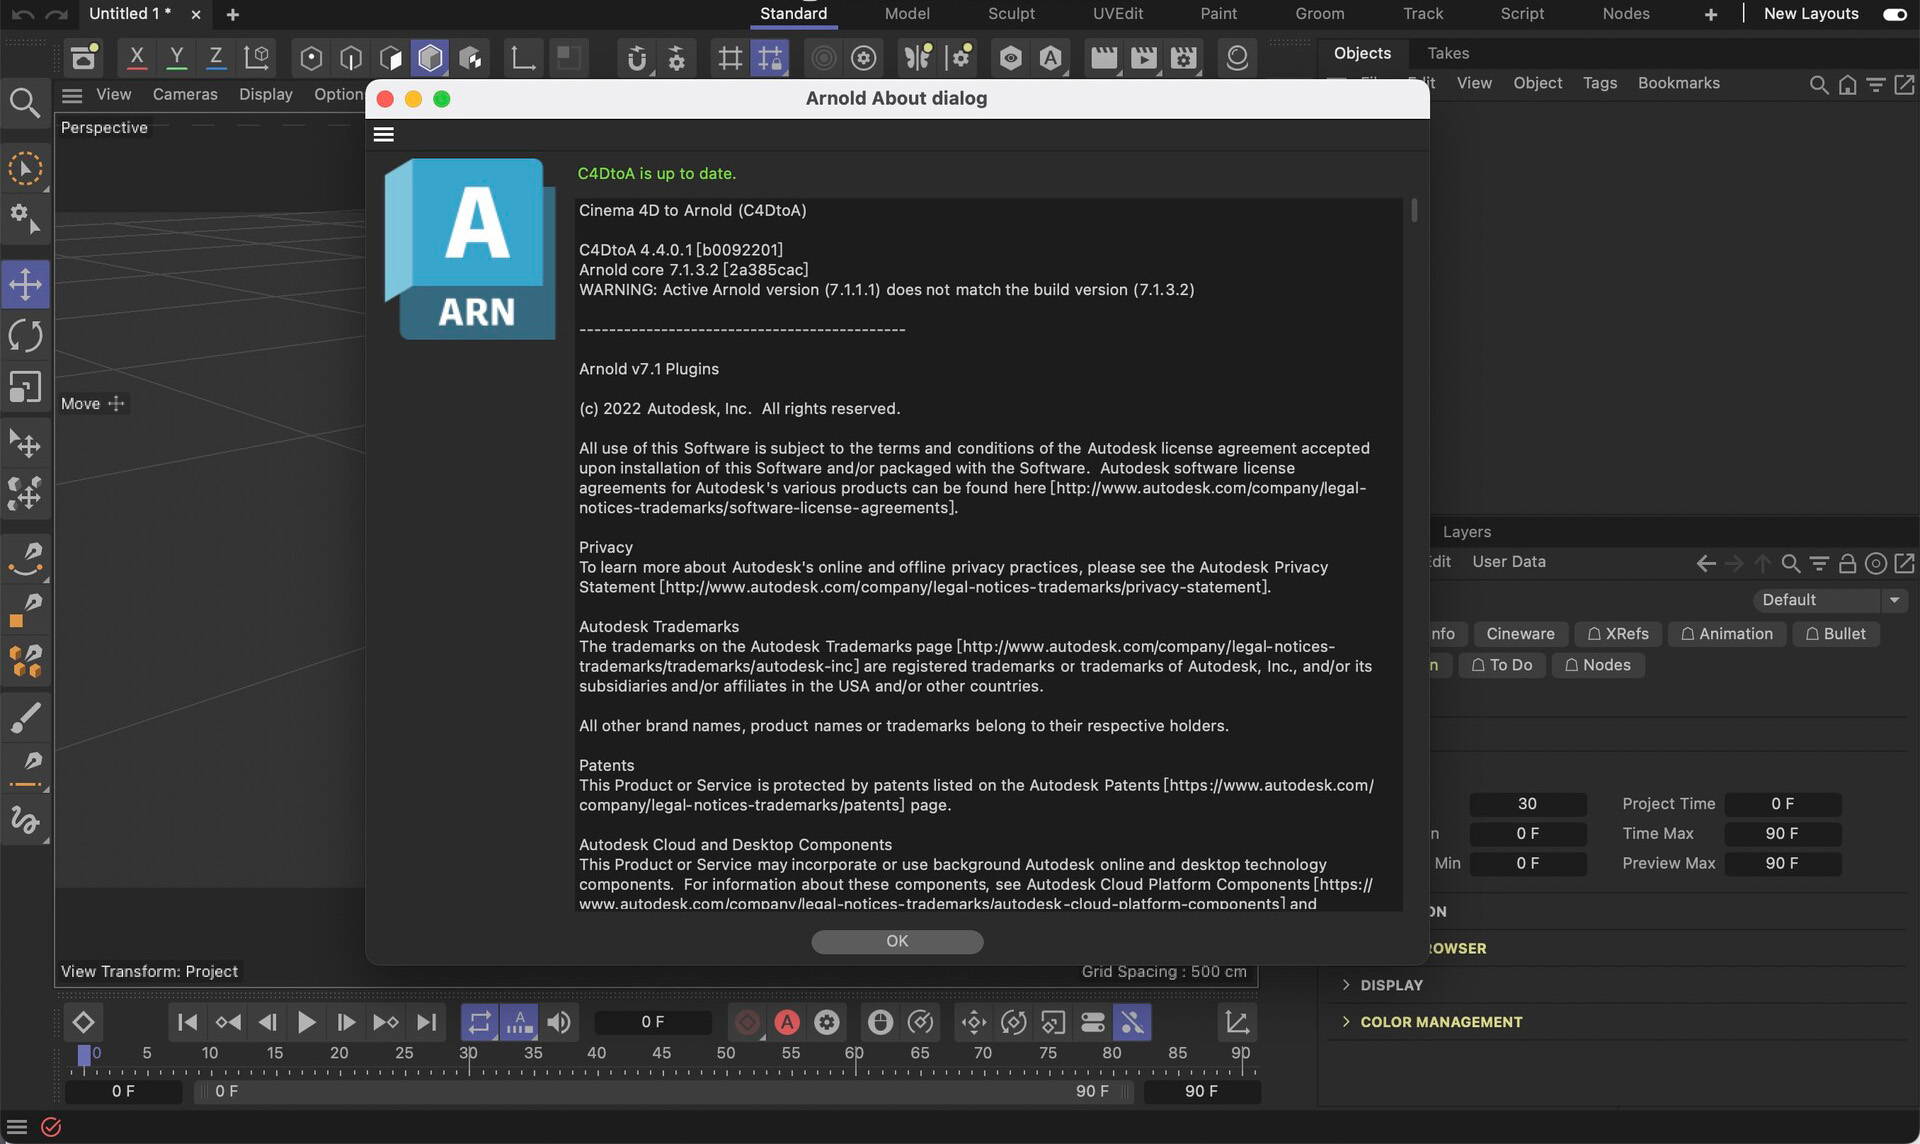Click home icon in Objects manager
Image resolution: width=1920 pixels, height=1144 pixels.
pos(1848,85)
